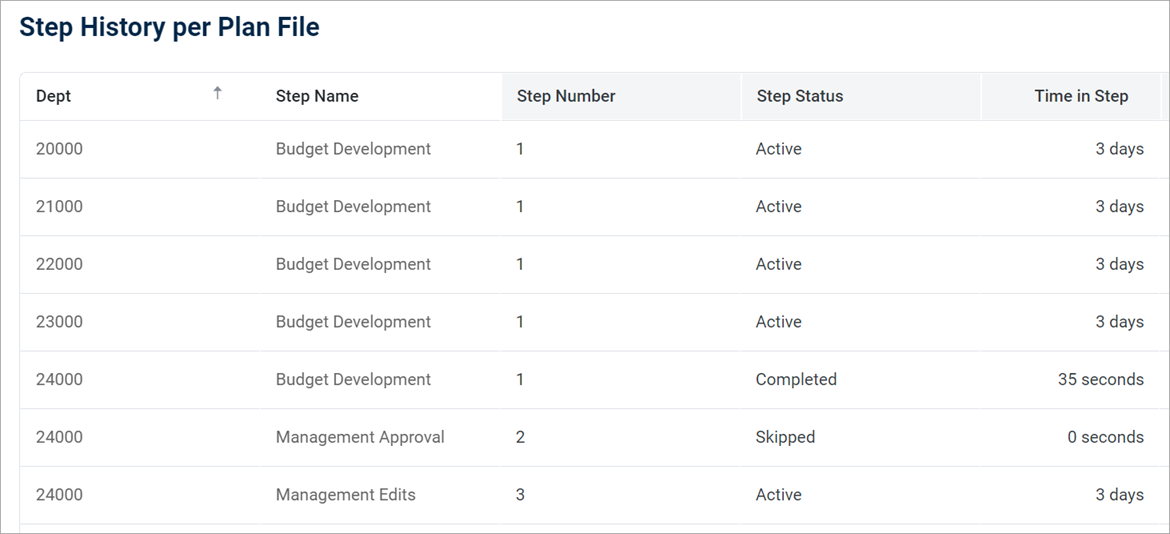Select the Dept 23000 cell
This screenshot has width=1170, height=534.
point(60,322)
